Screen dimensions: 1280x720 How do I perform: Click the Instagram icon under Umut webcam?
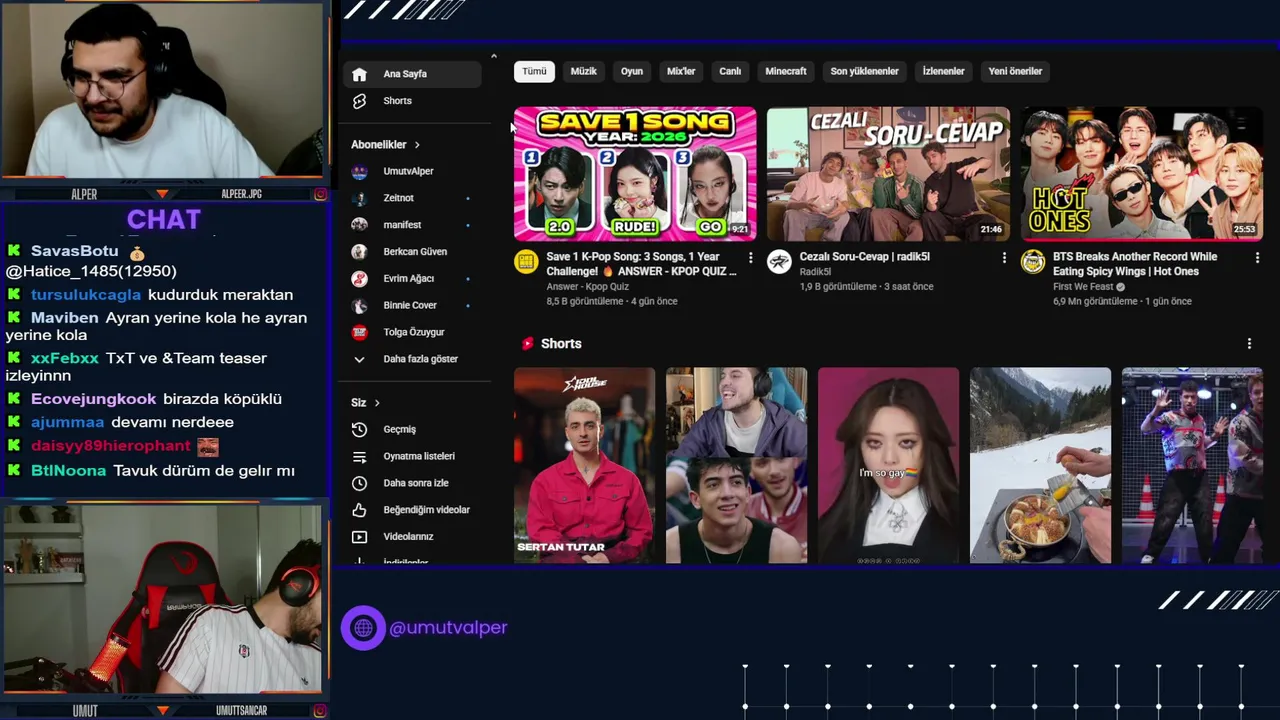(320, 711)
